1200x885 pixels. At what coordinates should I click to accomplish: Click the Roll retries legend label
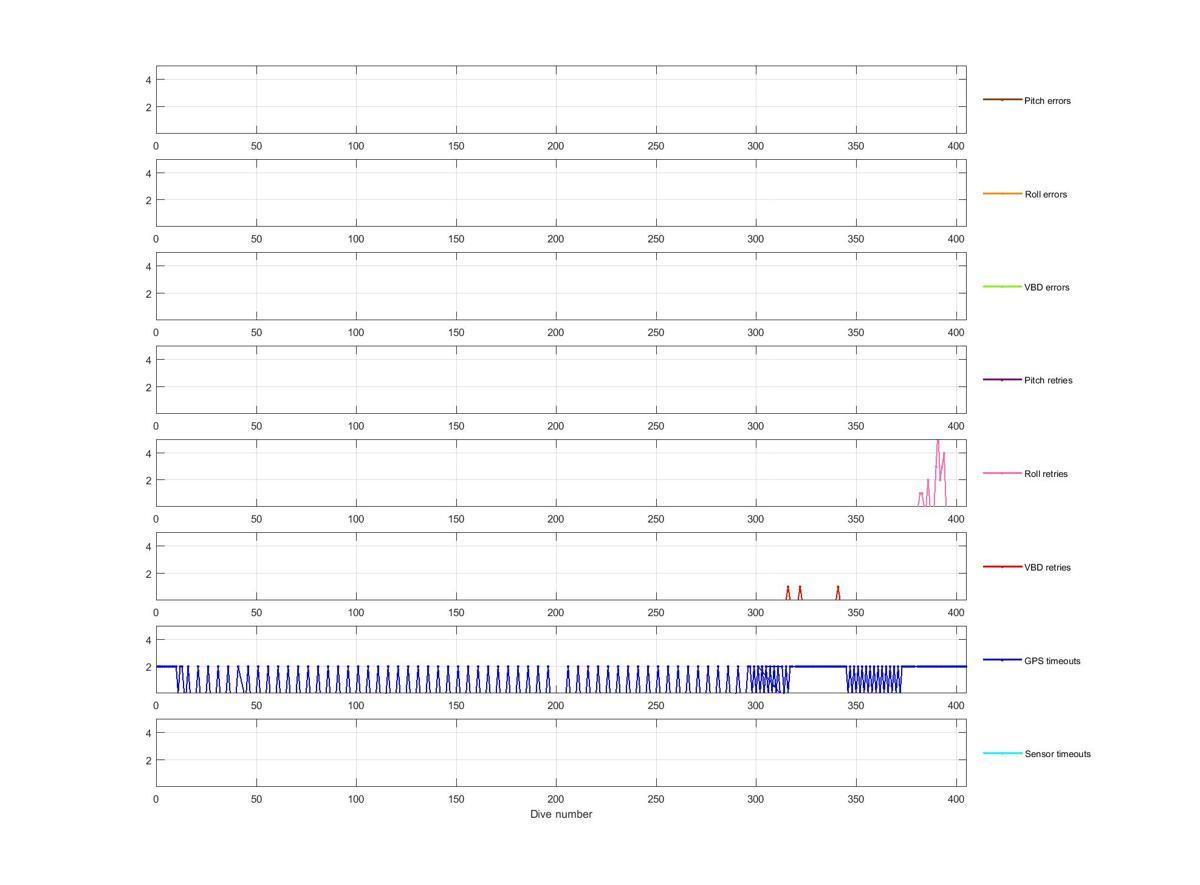pyautogui.click(x=1046, y=474)
